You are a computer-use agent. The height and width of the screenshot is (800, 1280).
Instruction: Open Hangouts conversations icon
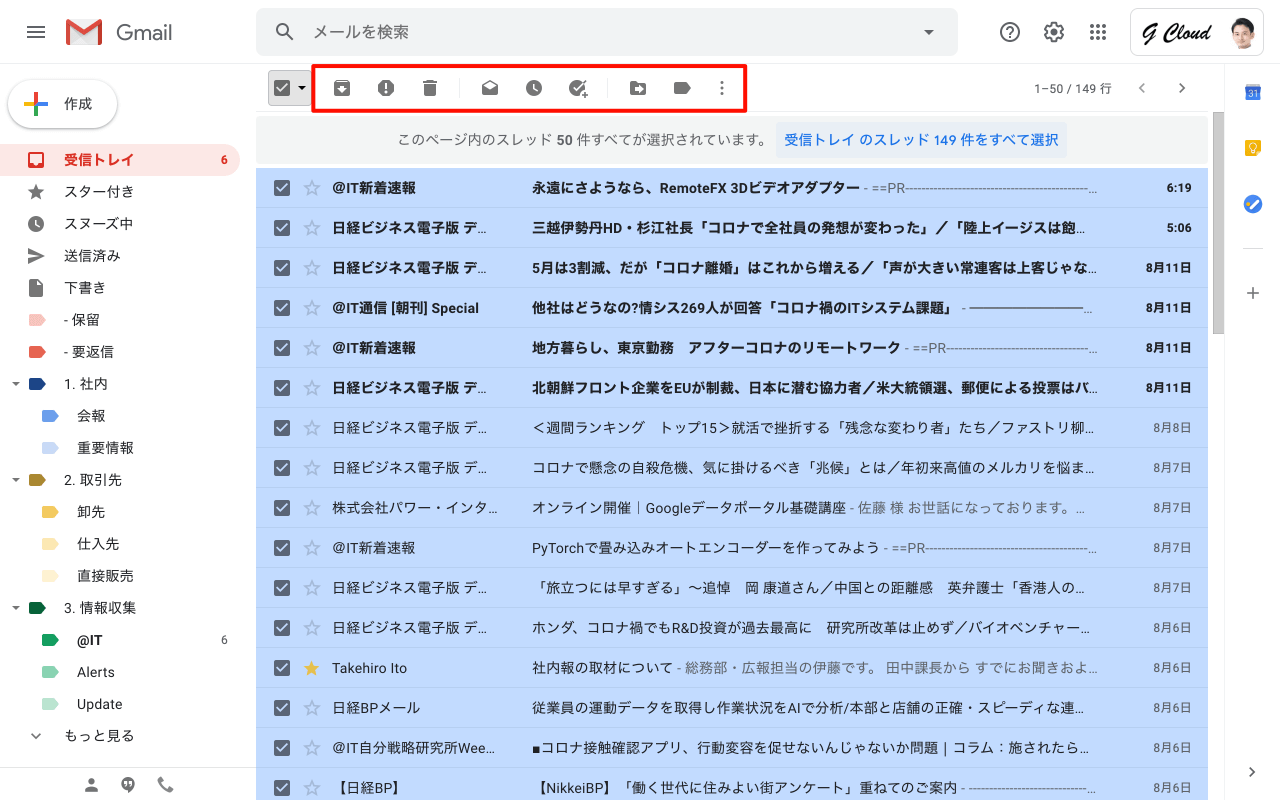[128, 785]
